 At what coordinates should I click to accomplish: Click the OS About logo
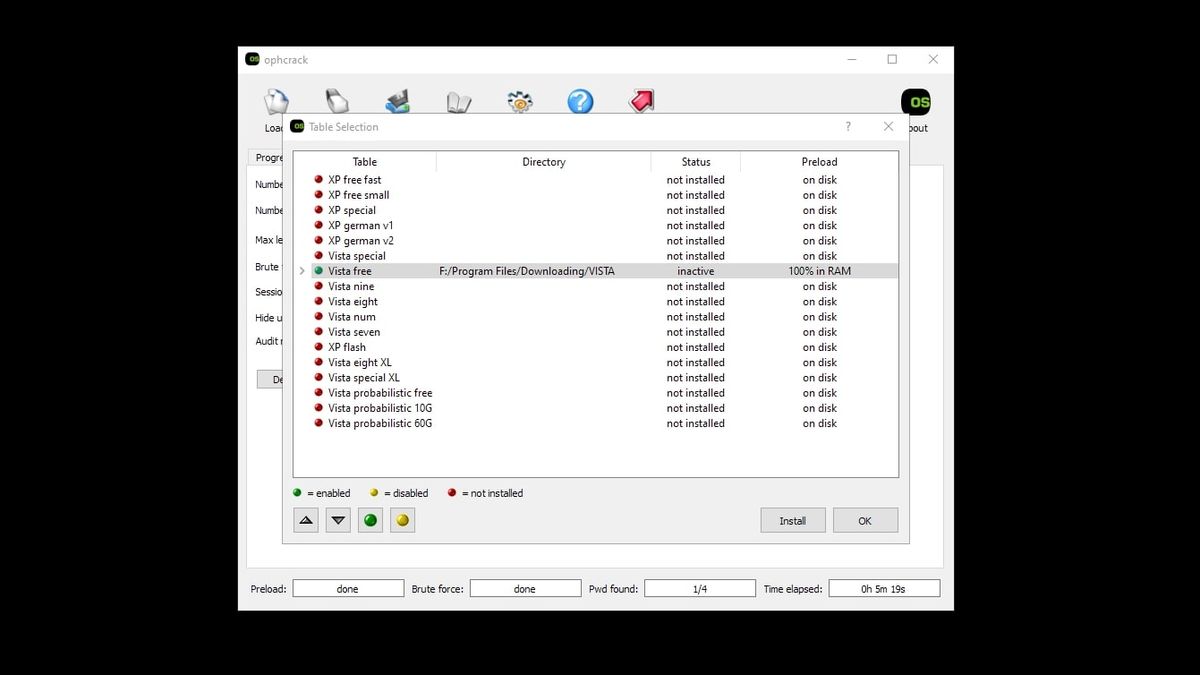(x=915, y=101)
